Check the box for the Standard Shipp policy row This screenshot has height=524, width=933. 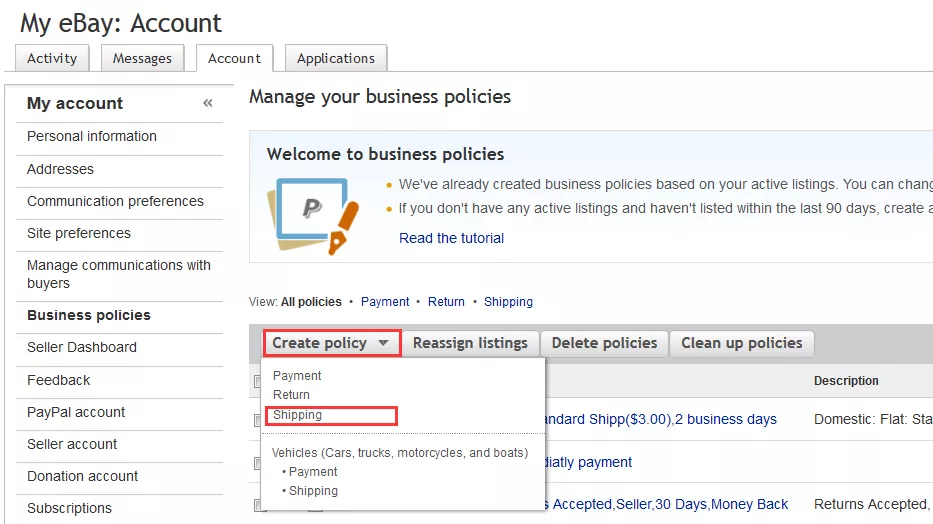tap(257, 420)
